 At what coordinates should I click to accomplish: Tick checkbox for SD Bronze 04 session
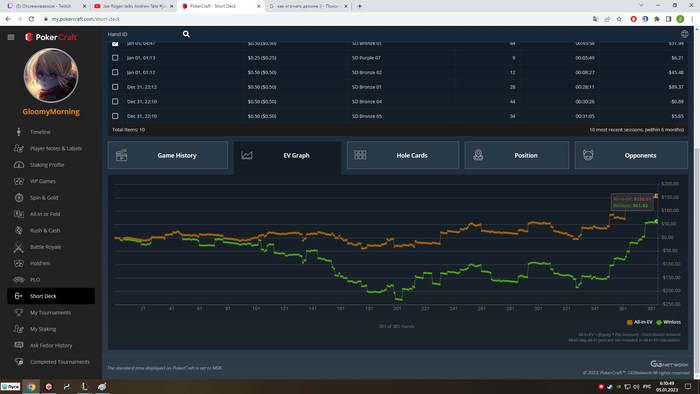point(115,102)
